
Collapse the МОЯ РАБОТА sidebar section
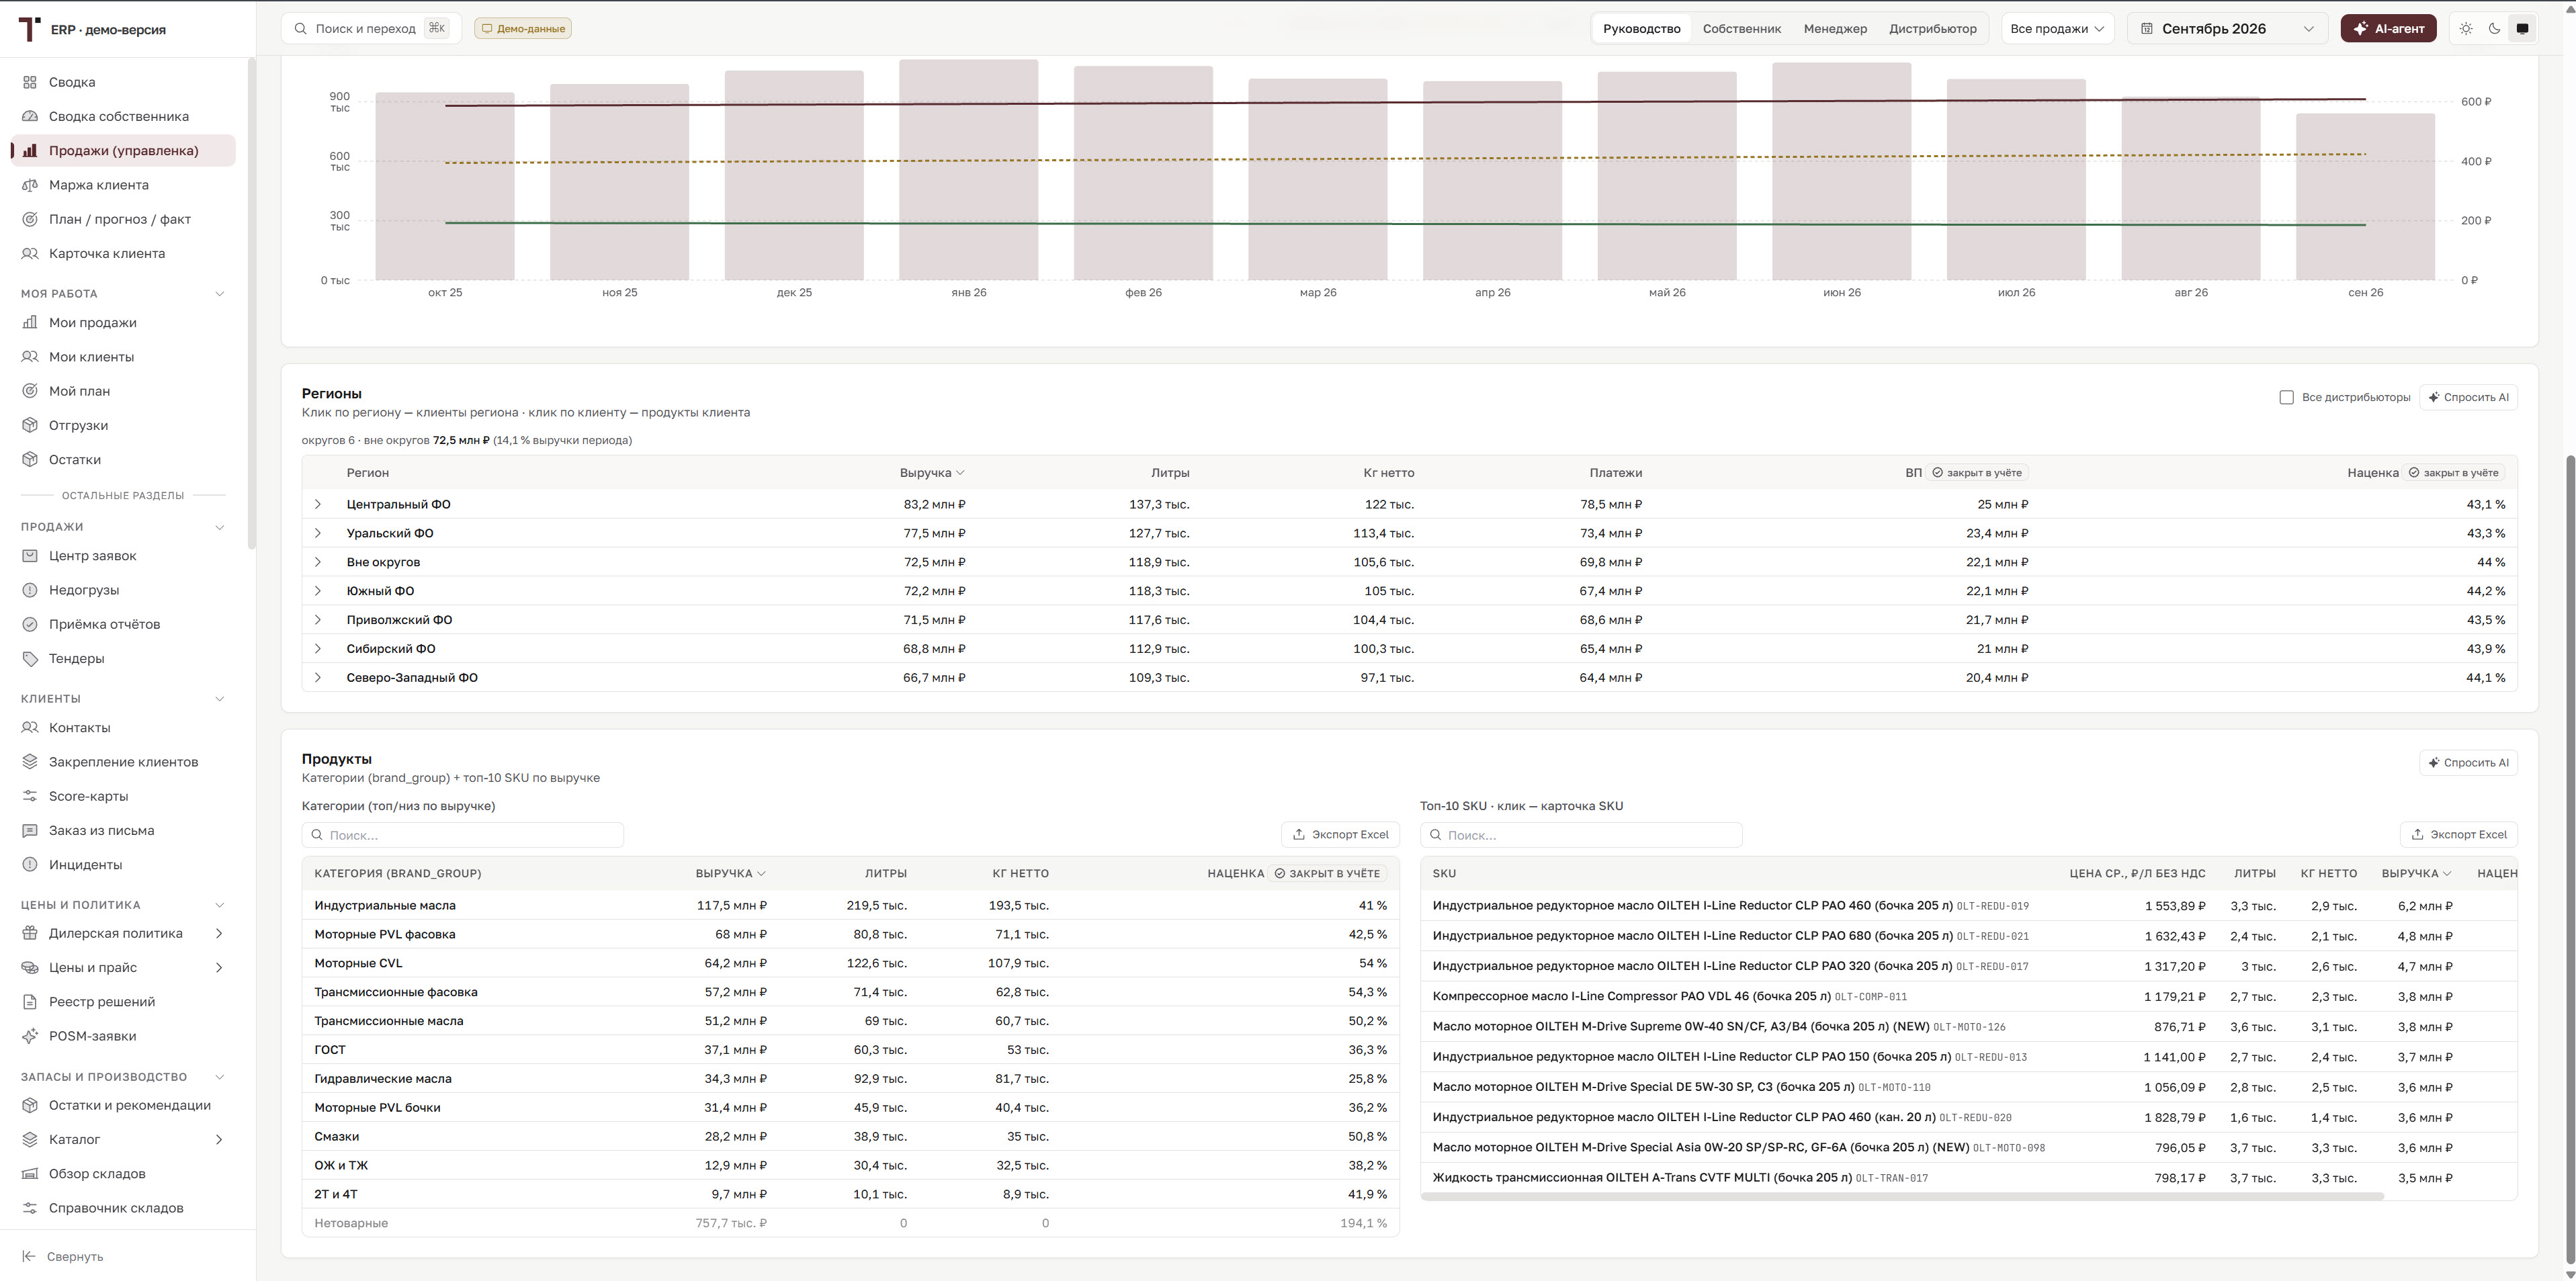(x=220, y=294)
